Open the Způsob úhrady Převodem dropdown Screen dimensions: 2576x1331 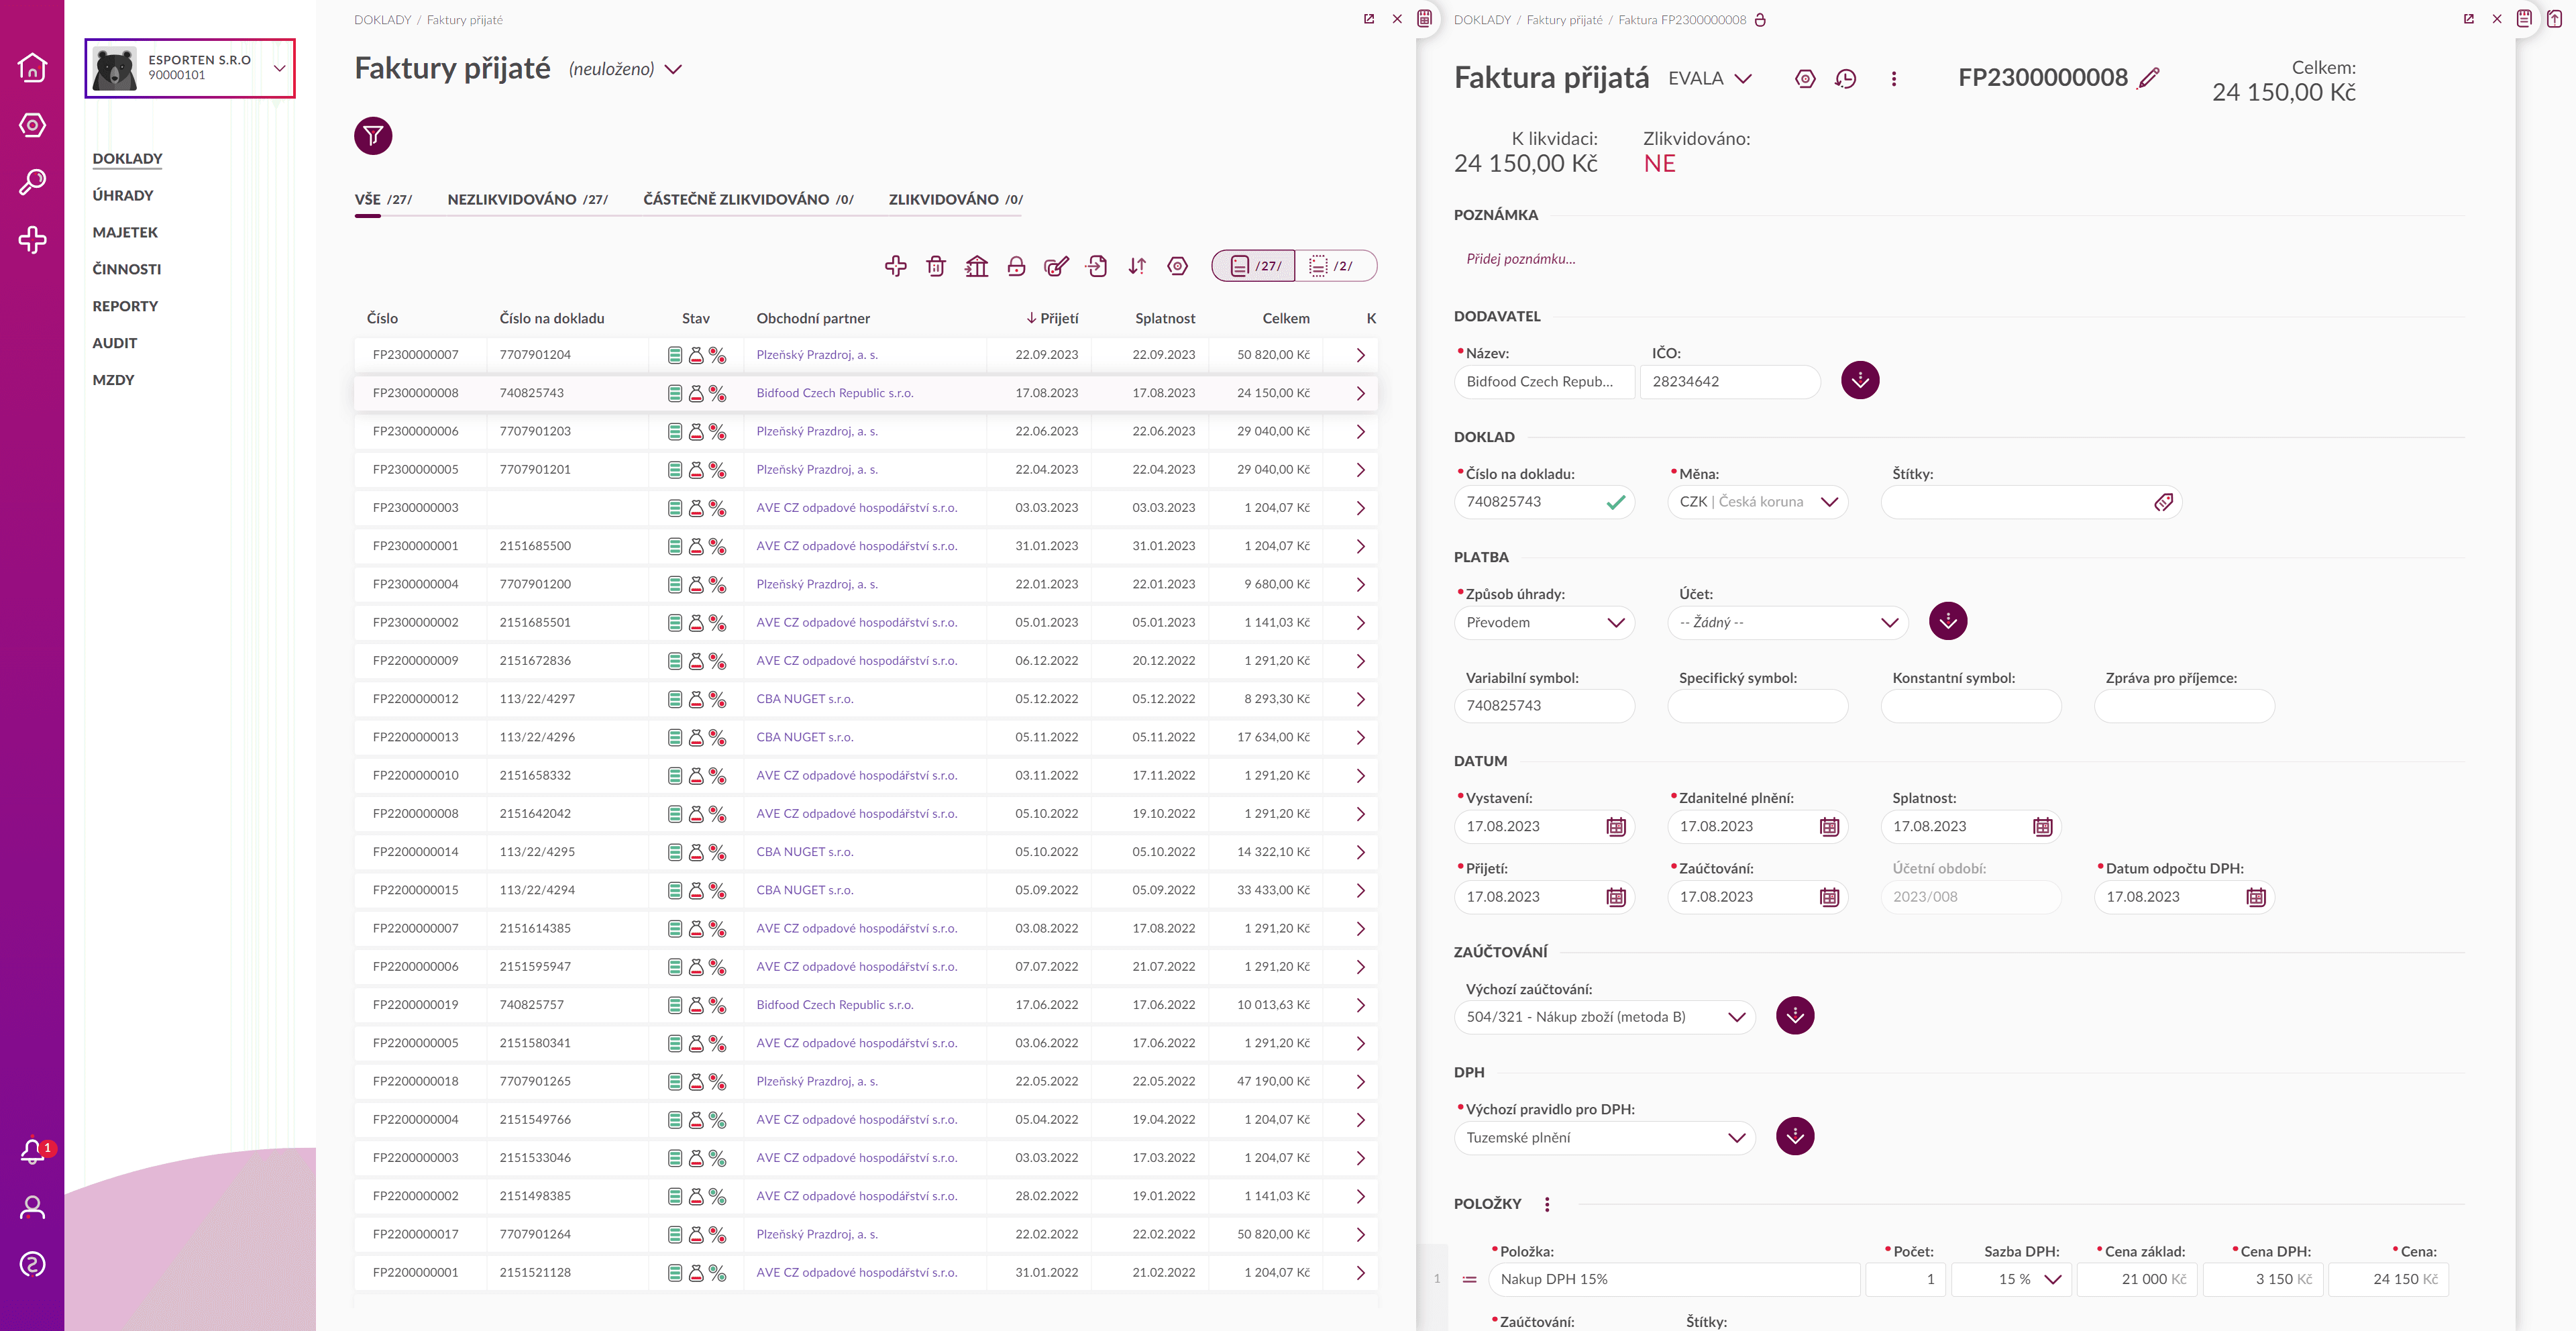[x=1544, y=623]
